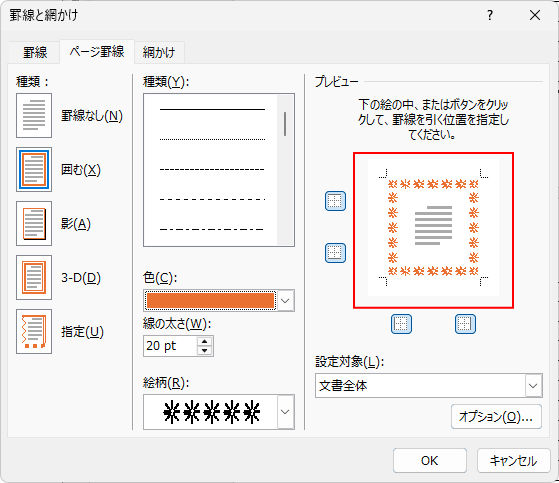Open the 色 color dropdown arrow
Screen dimensions: 559x483
pyautogui.click(x=285, y=301)
